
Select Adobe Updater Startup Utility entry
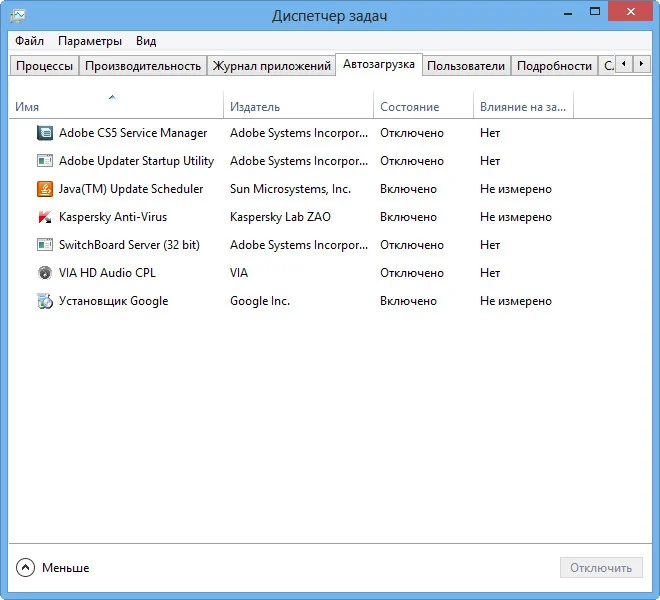tap(136, 161)
